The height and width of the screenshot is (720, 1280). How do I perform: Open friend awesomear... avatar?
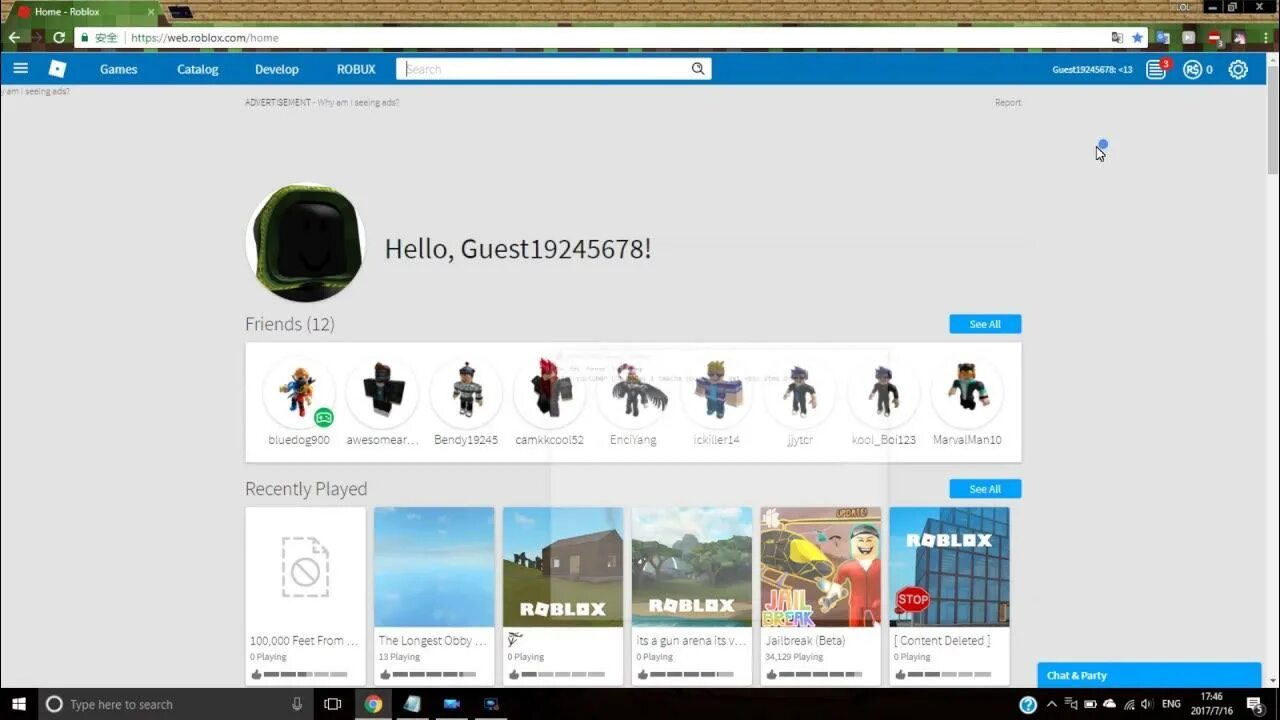pyautogui.click(x=382, y=393)
